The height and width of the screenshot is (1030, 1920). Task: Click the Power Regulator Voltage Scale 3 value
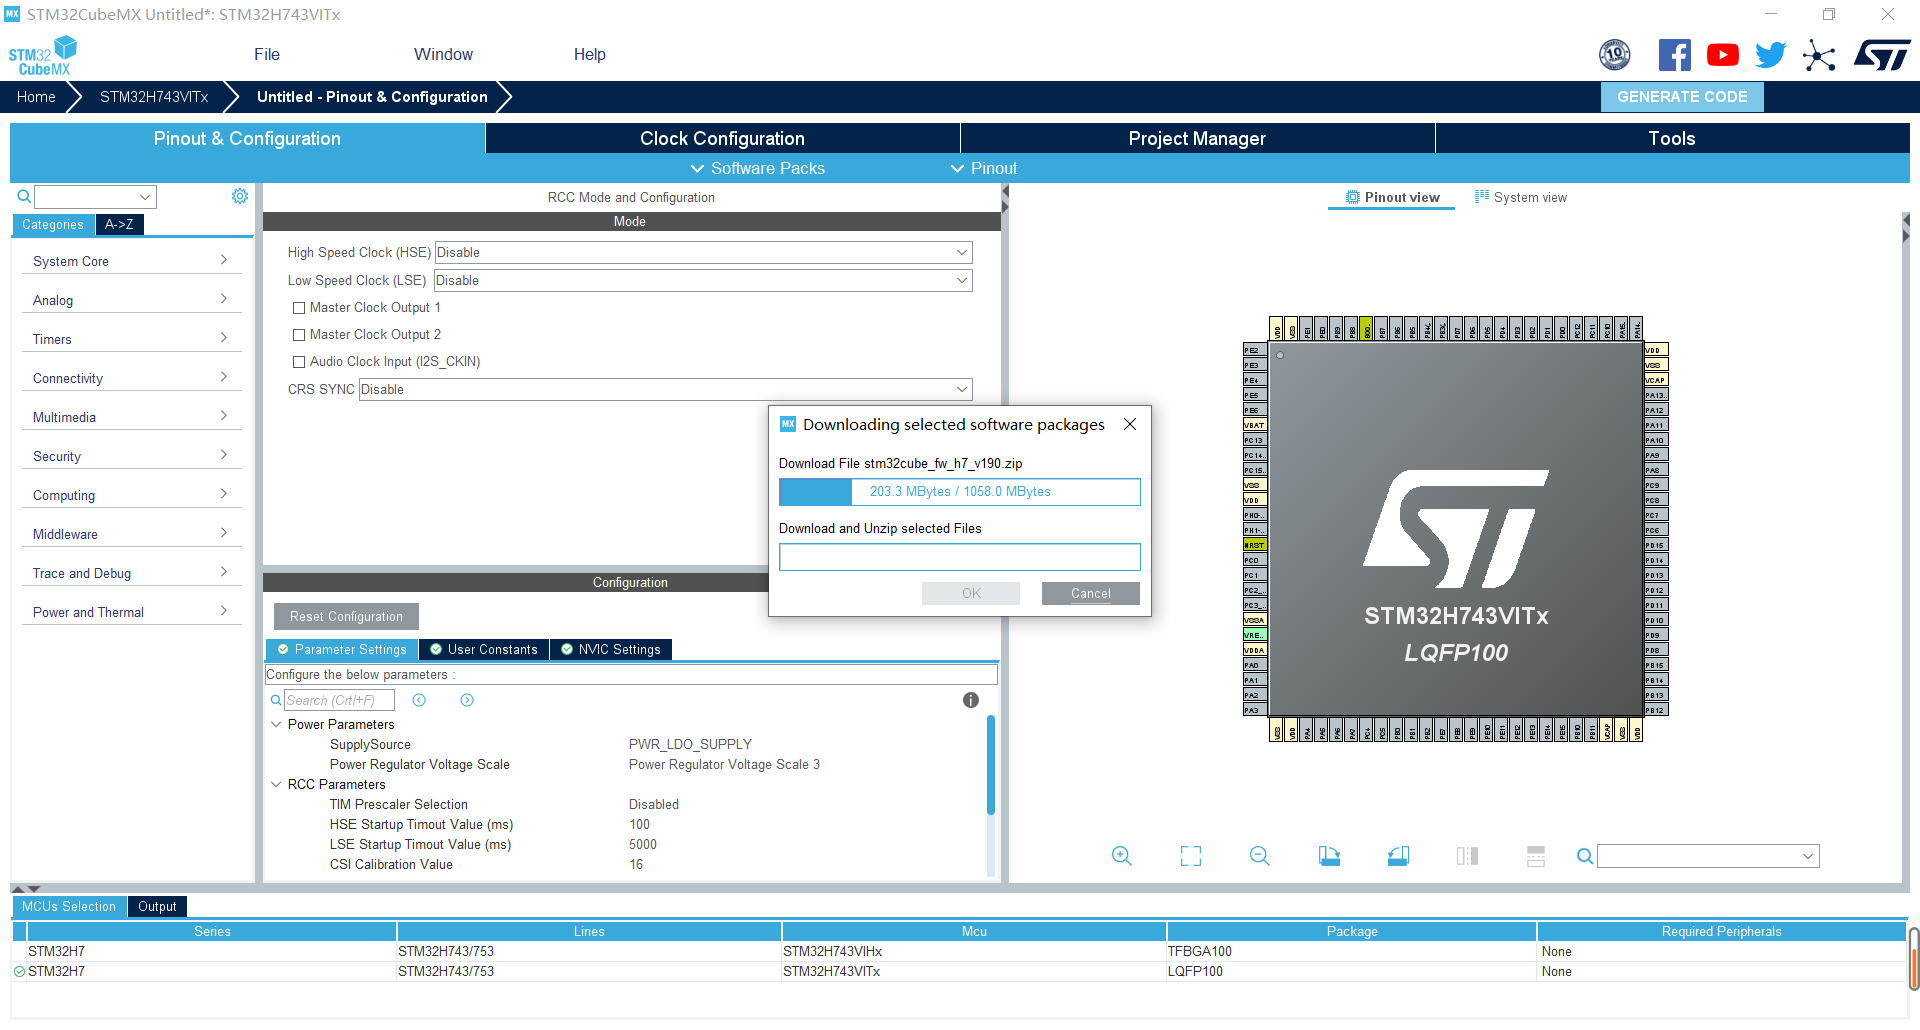coord(724,764)
